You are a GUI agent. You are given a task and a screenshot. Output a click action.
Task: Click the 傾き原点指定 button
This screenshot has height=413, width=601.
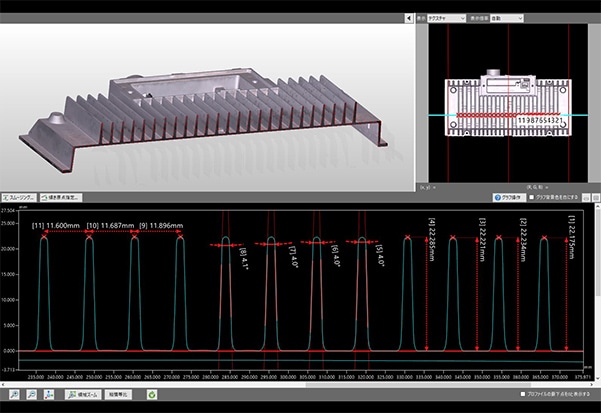tap(61, 198)
